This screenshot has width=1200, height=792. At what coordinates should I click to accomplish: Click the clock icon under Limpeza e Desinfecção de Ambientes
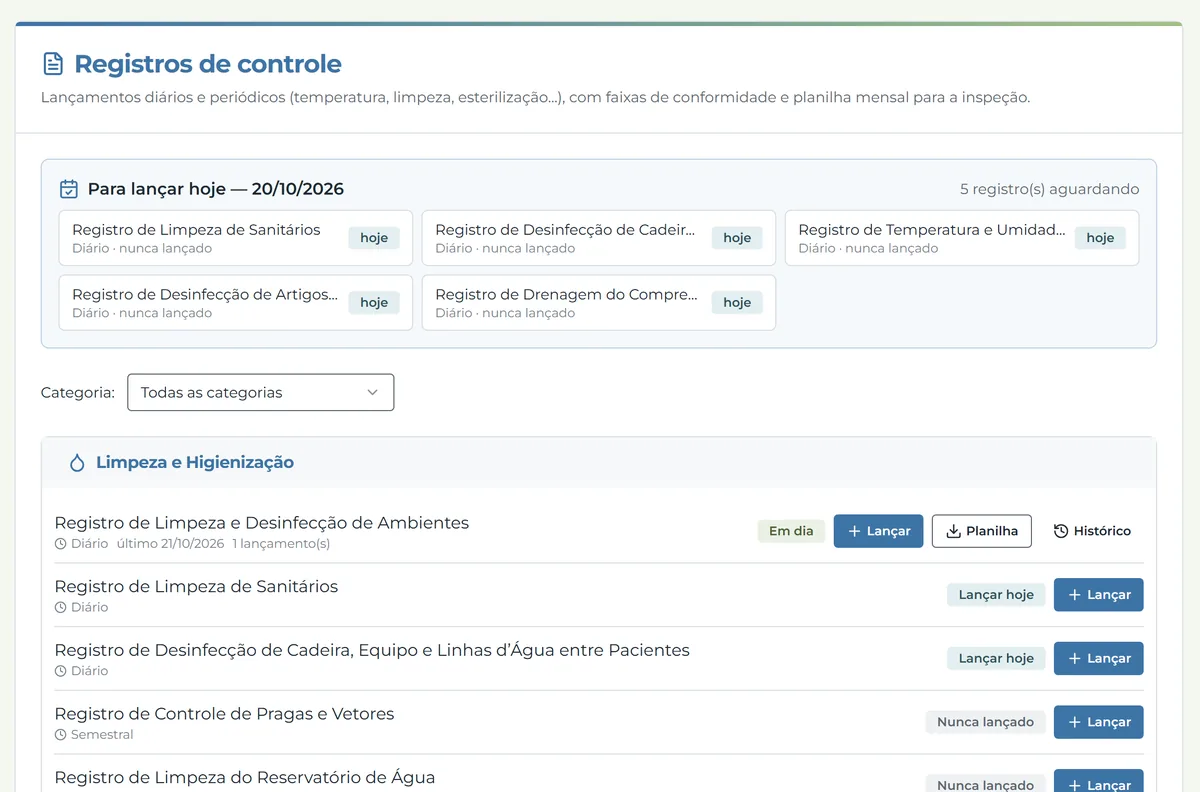tap(60, 544)
